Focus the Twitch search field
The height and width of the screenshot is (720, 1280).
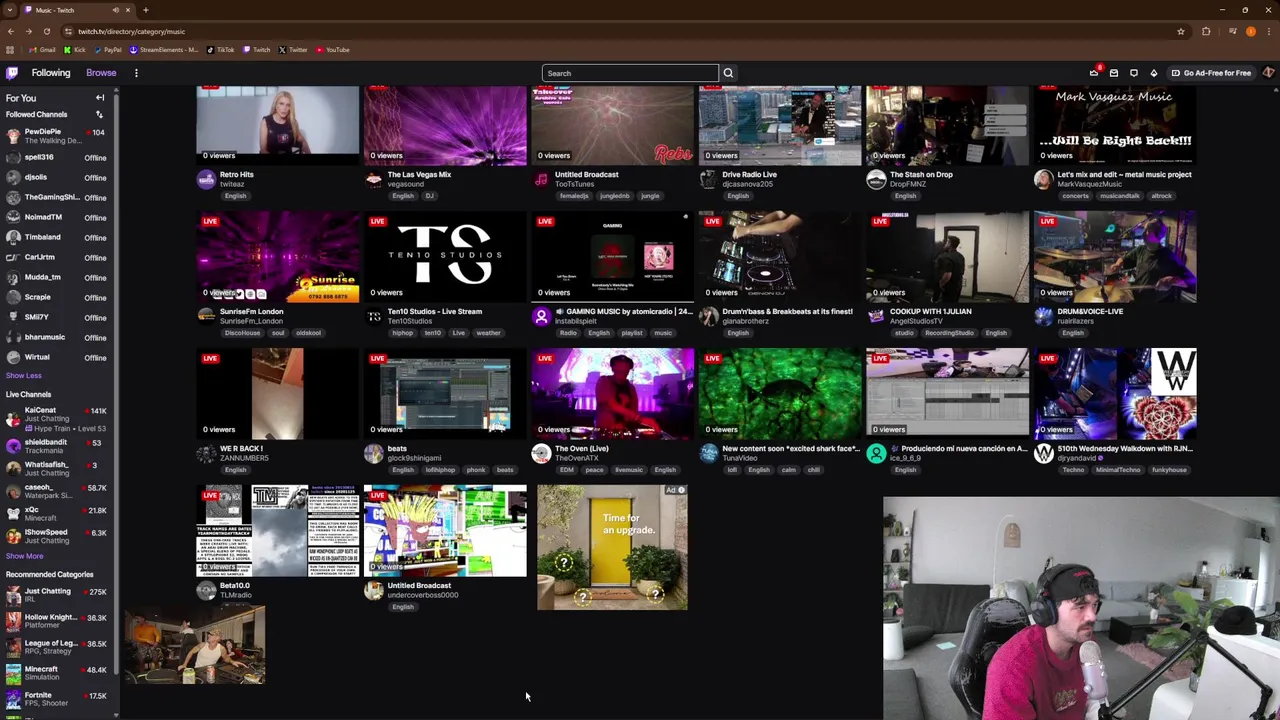[630, 73]
